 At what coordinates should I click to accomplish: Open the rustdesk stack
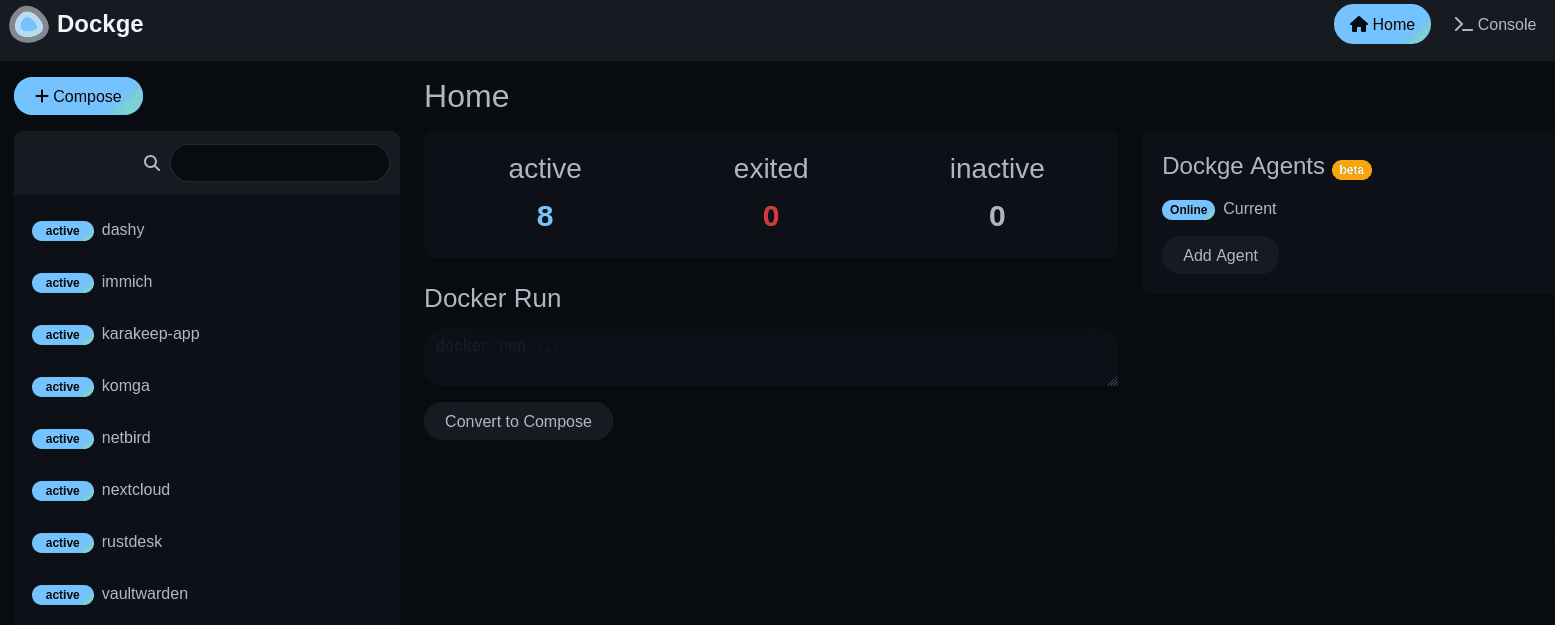coord(132,542)
